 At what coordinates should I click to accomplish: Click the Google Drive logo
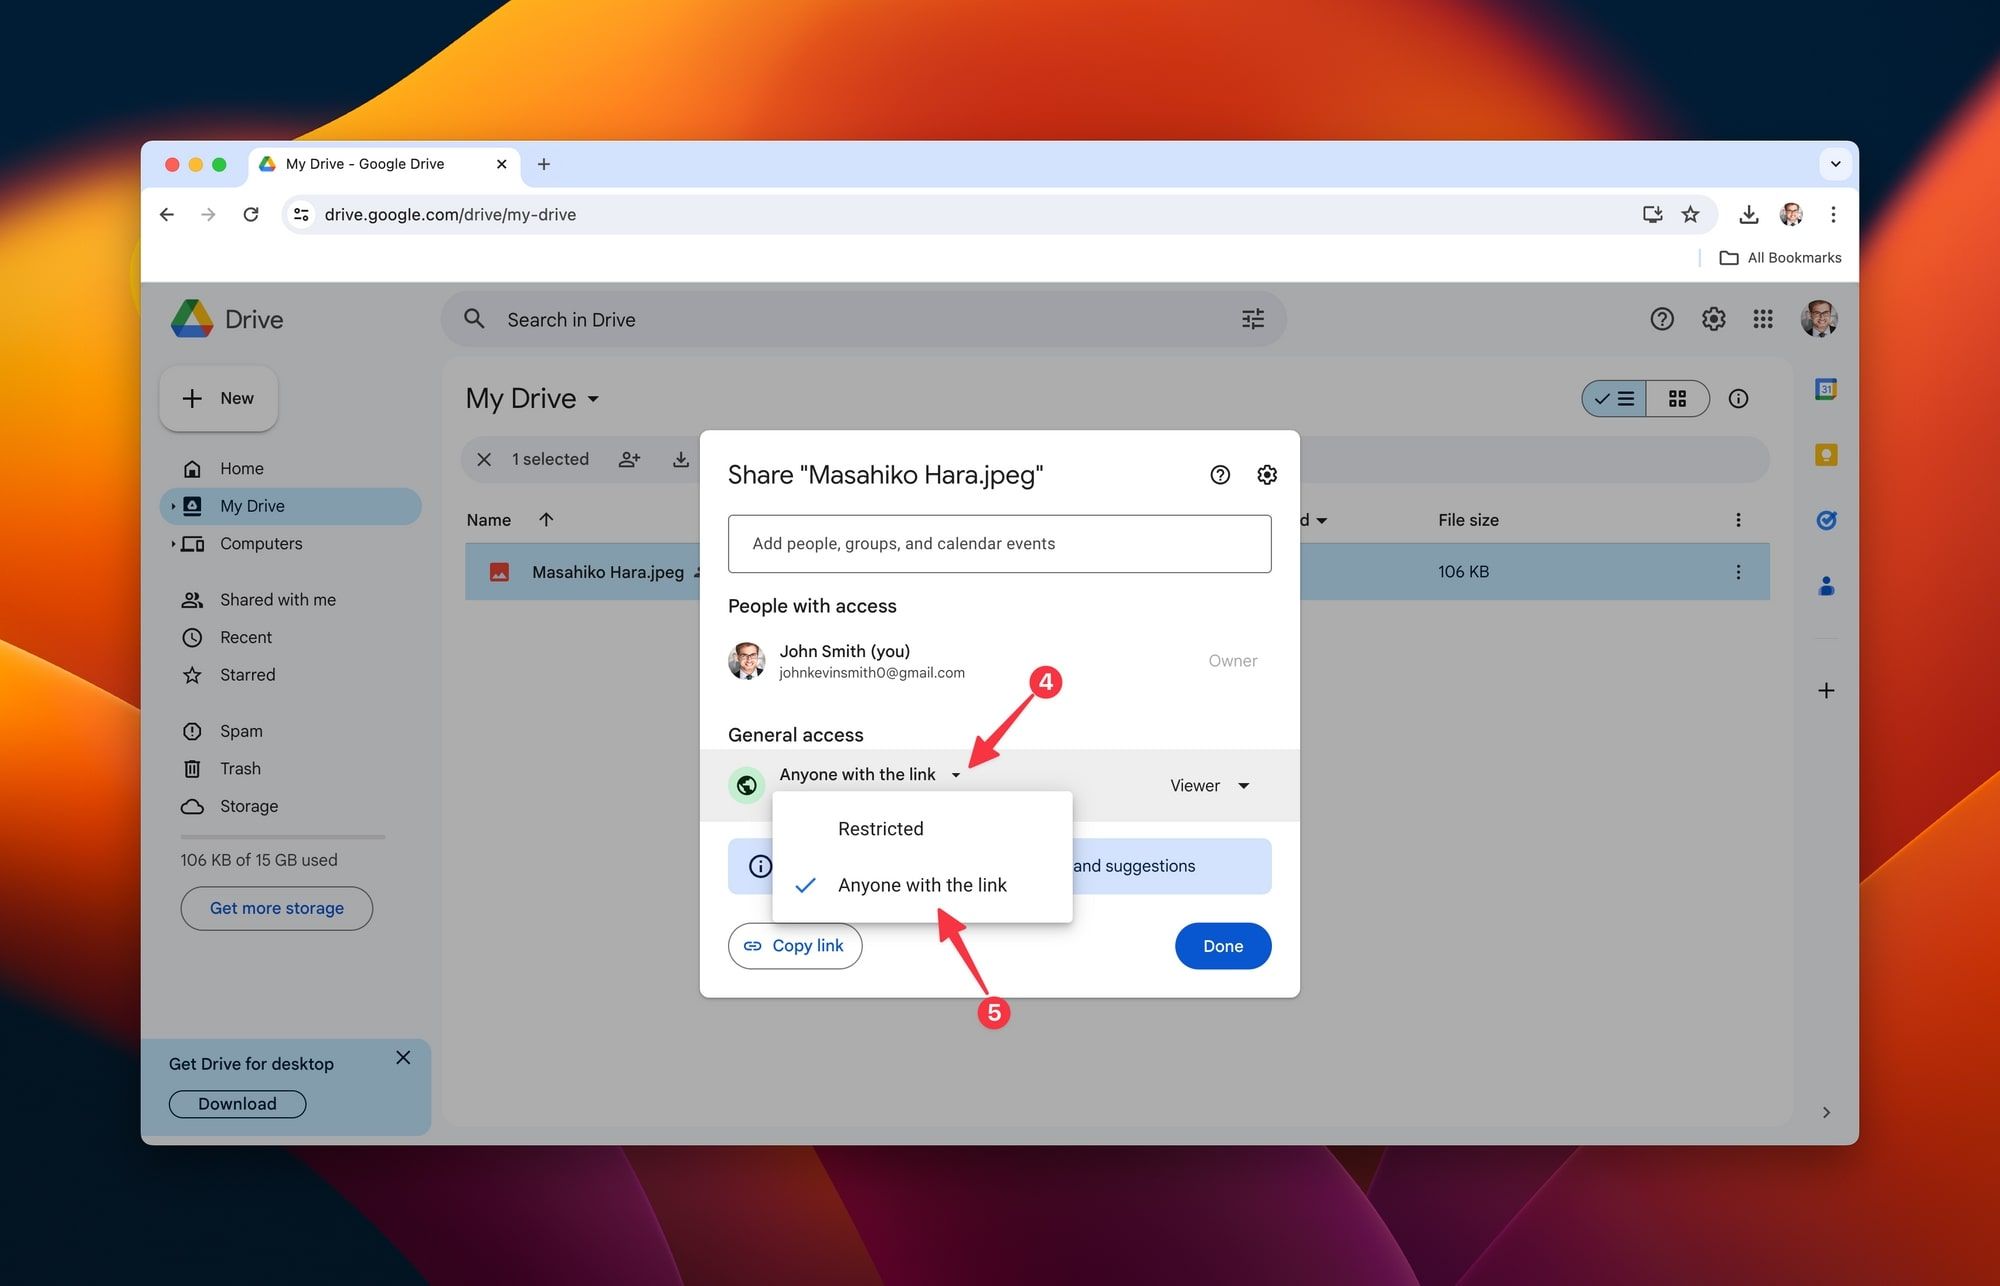point(192,319)
